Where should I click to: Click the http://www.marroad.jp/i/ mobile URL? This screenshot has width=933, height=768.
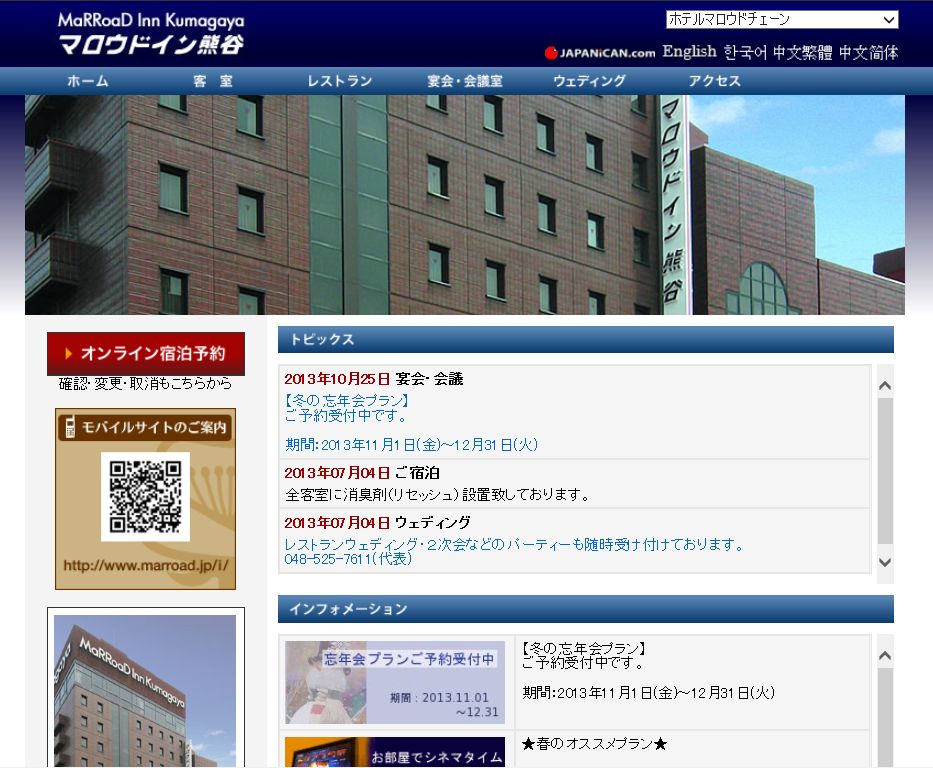coord(146,565)
